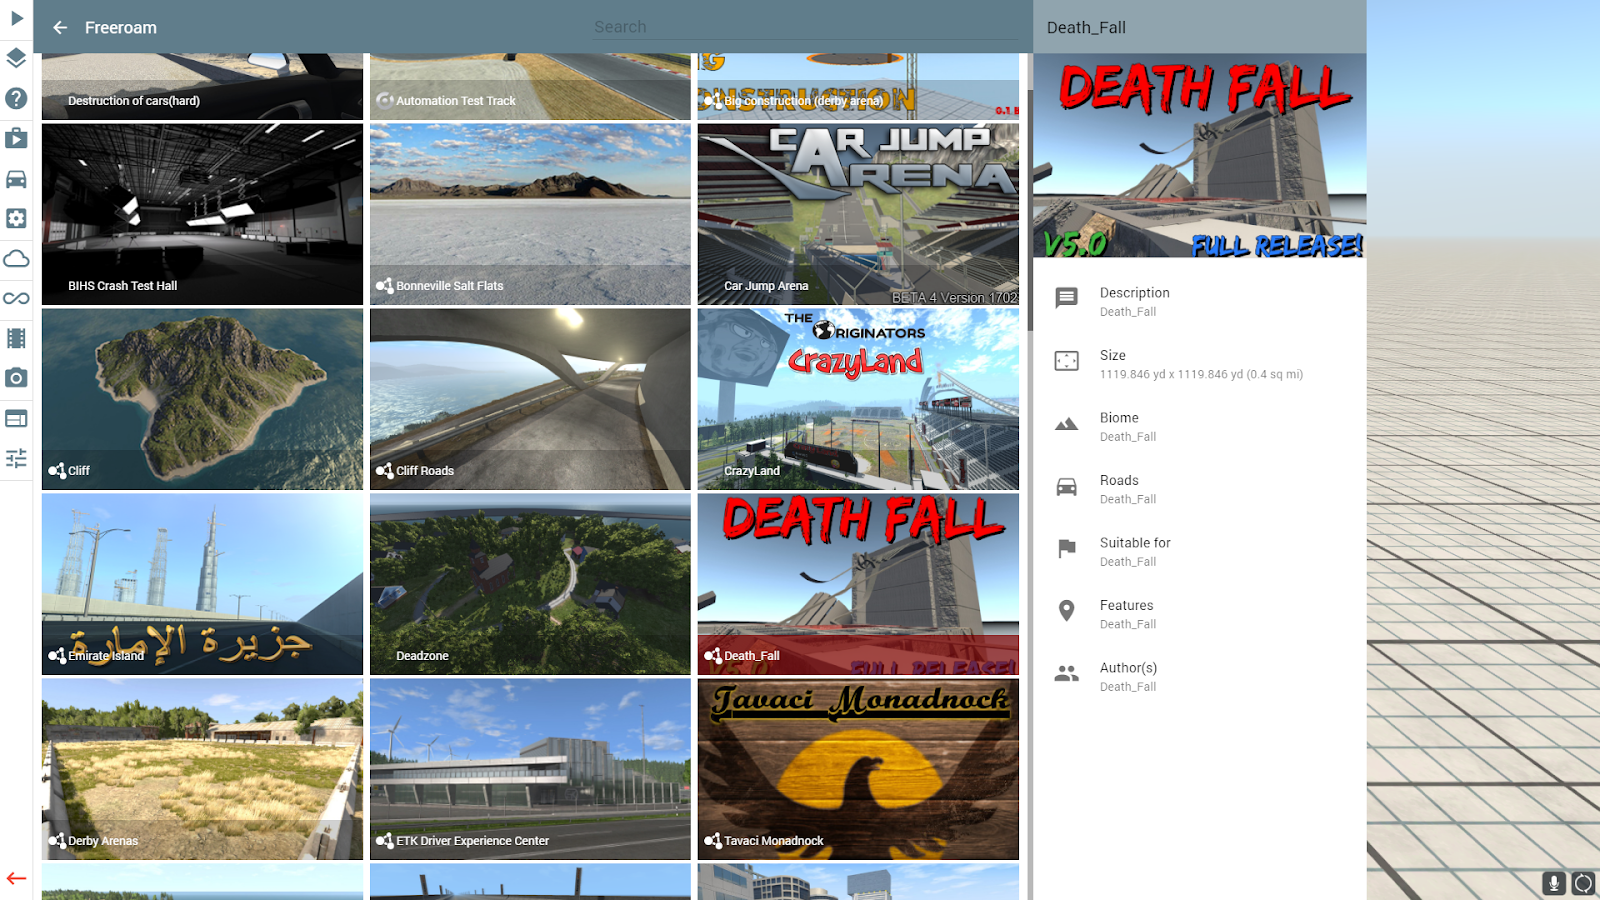The width and height of the screenshot is (1600, 900).
Task: Open the vehicle selector car icon
Action: pos(15,178)
